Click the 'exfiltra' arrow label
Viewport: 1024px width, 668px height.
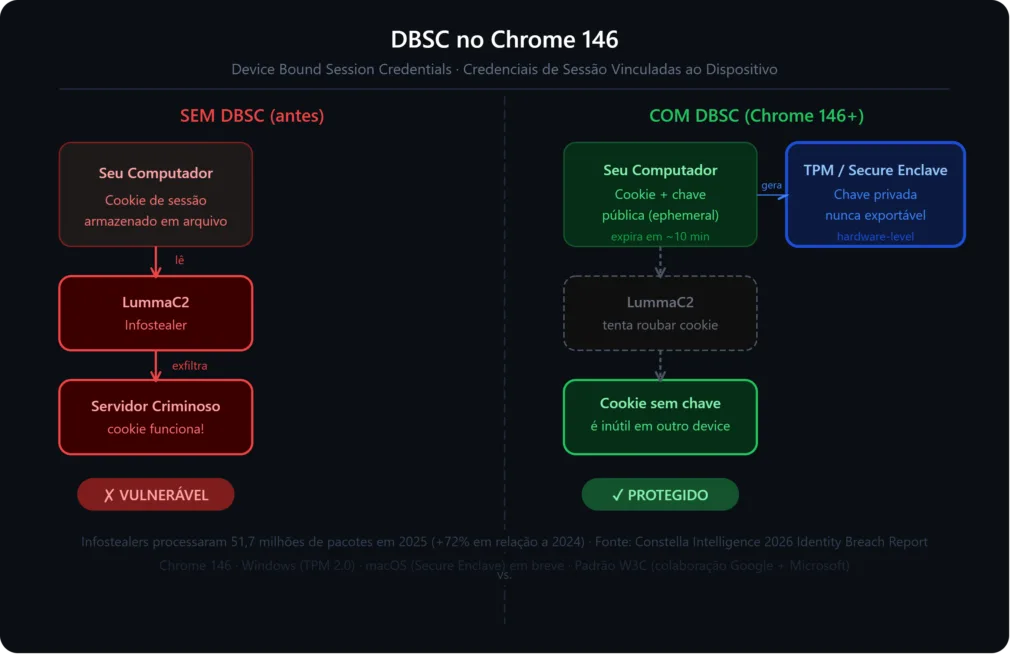tap(189, 366)
